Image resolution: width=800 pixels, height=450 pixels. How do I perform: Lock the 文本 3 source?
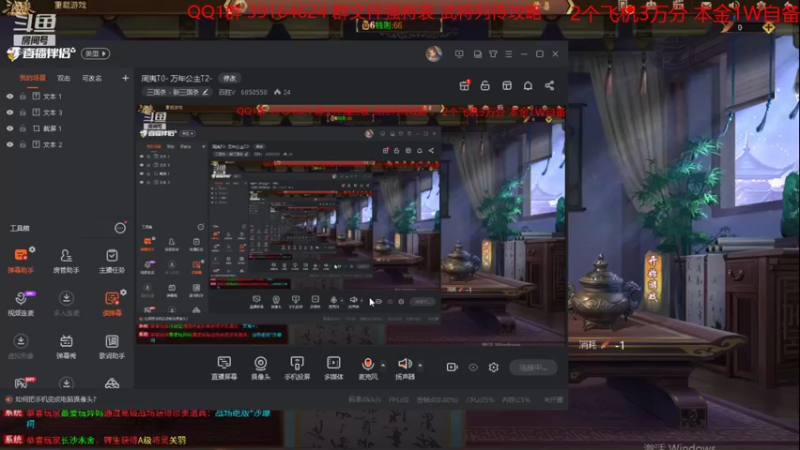[22, 112]
